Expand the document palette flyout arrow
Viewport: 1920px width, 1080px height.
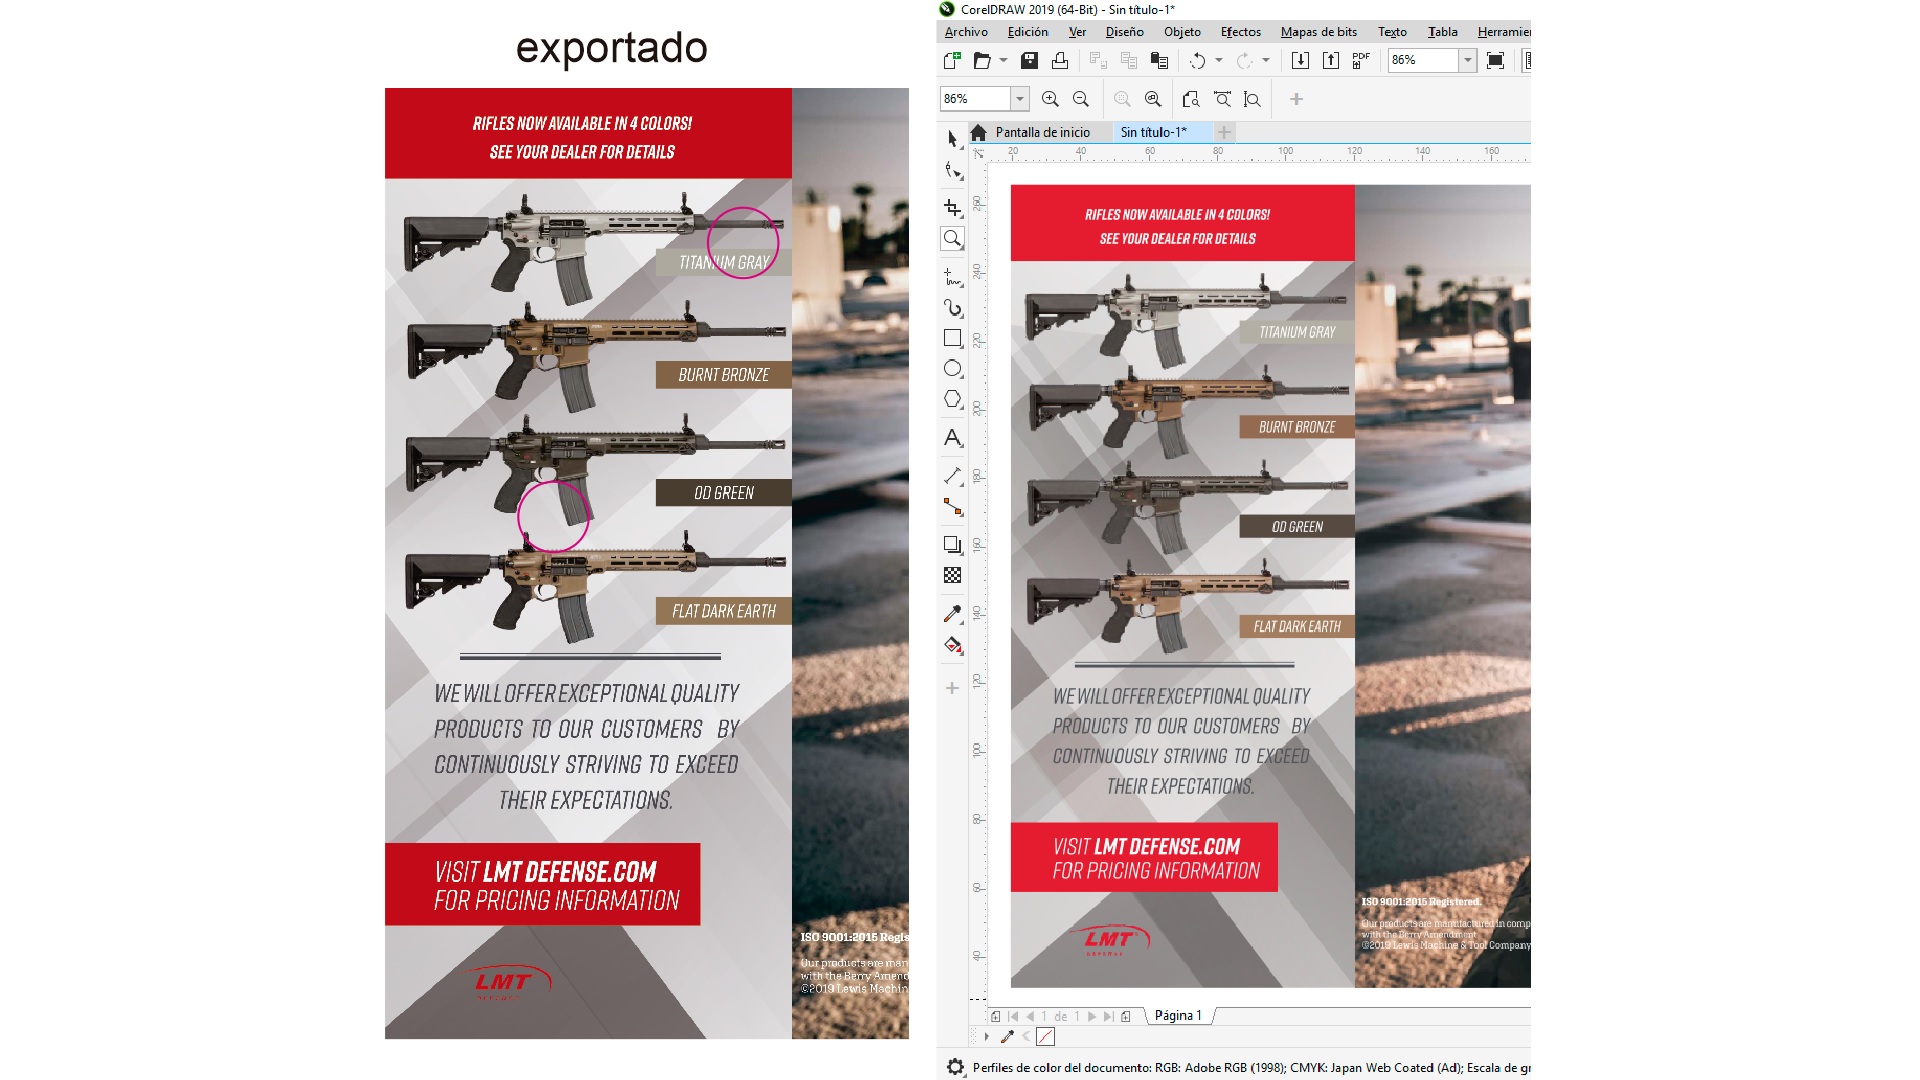[x=986, y=1037]
